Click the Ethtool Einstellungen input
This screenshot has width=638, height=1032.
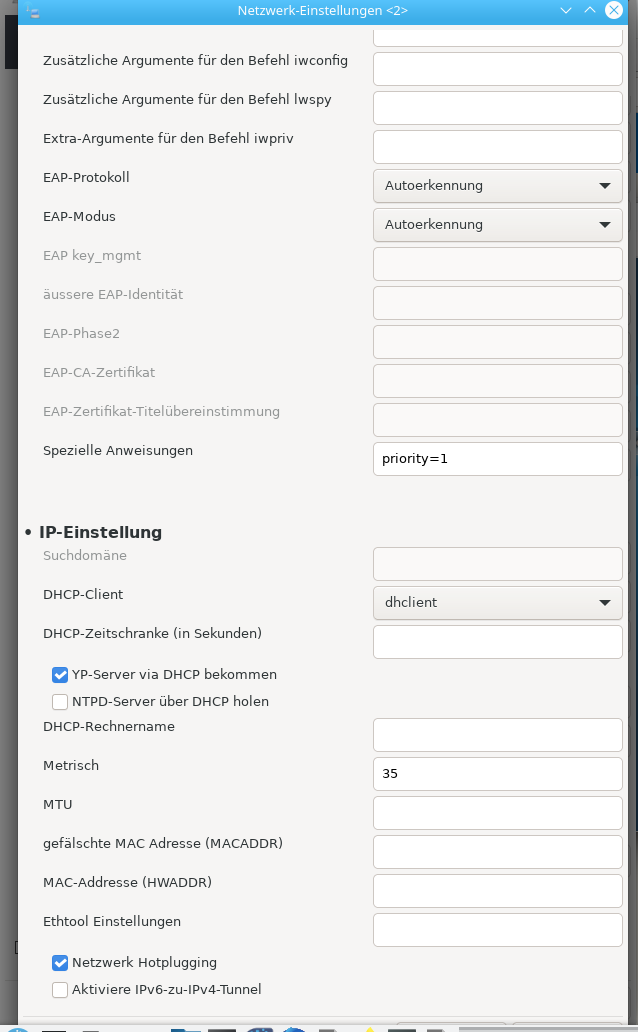[x=498, y=929]
